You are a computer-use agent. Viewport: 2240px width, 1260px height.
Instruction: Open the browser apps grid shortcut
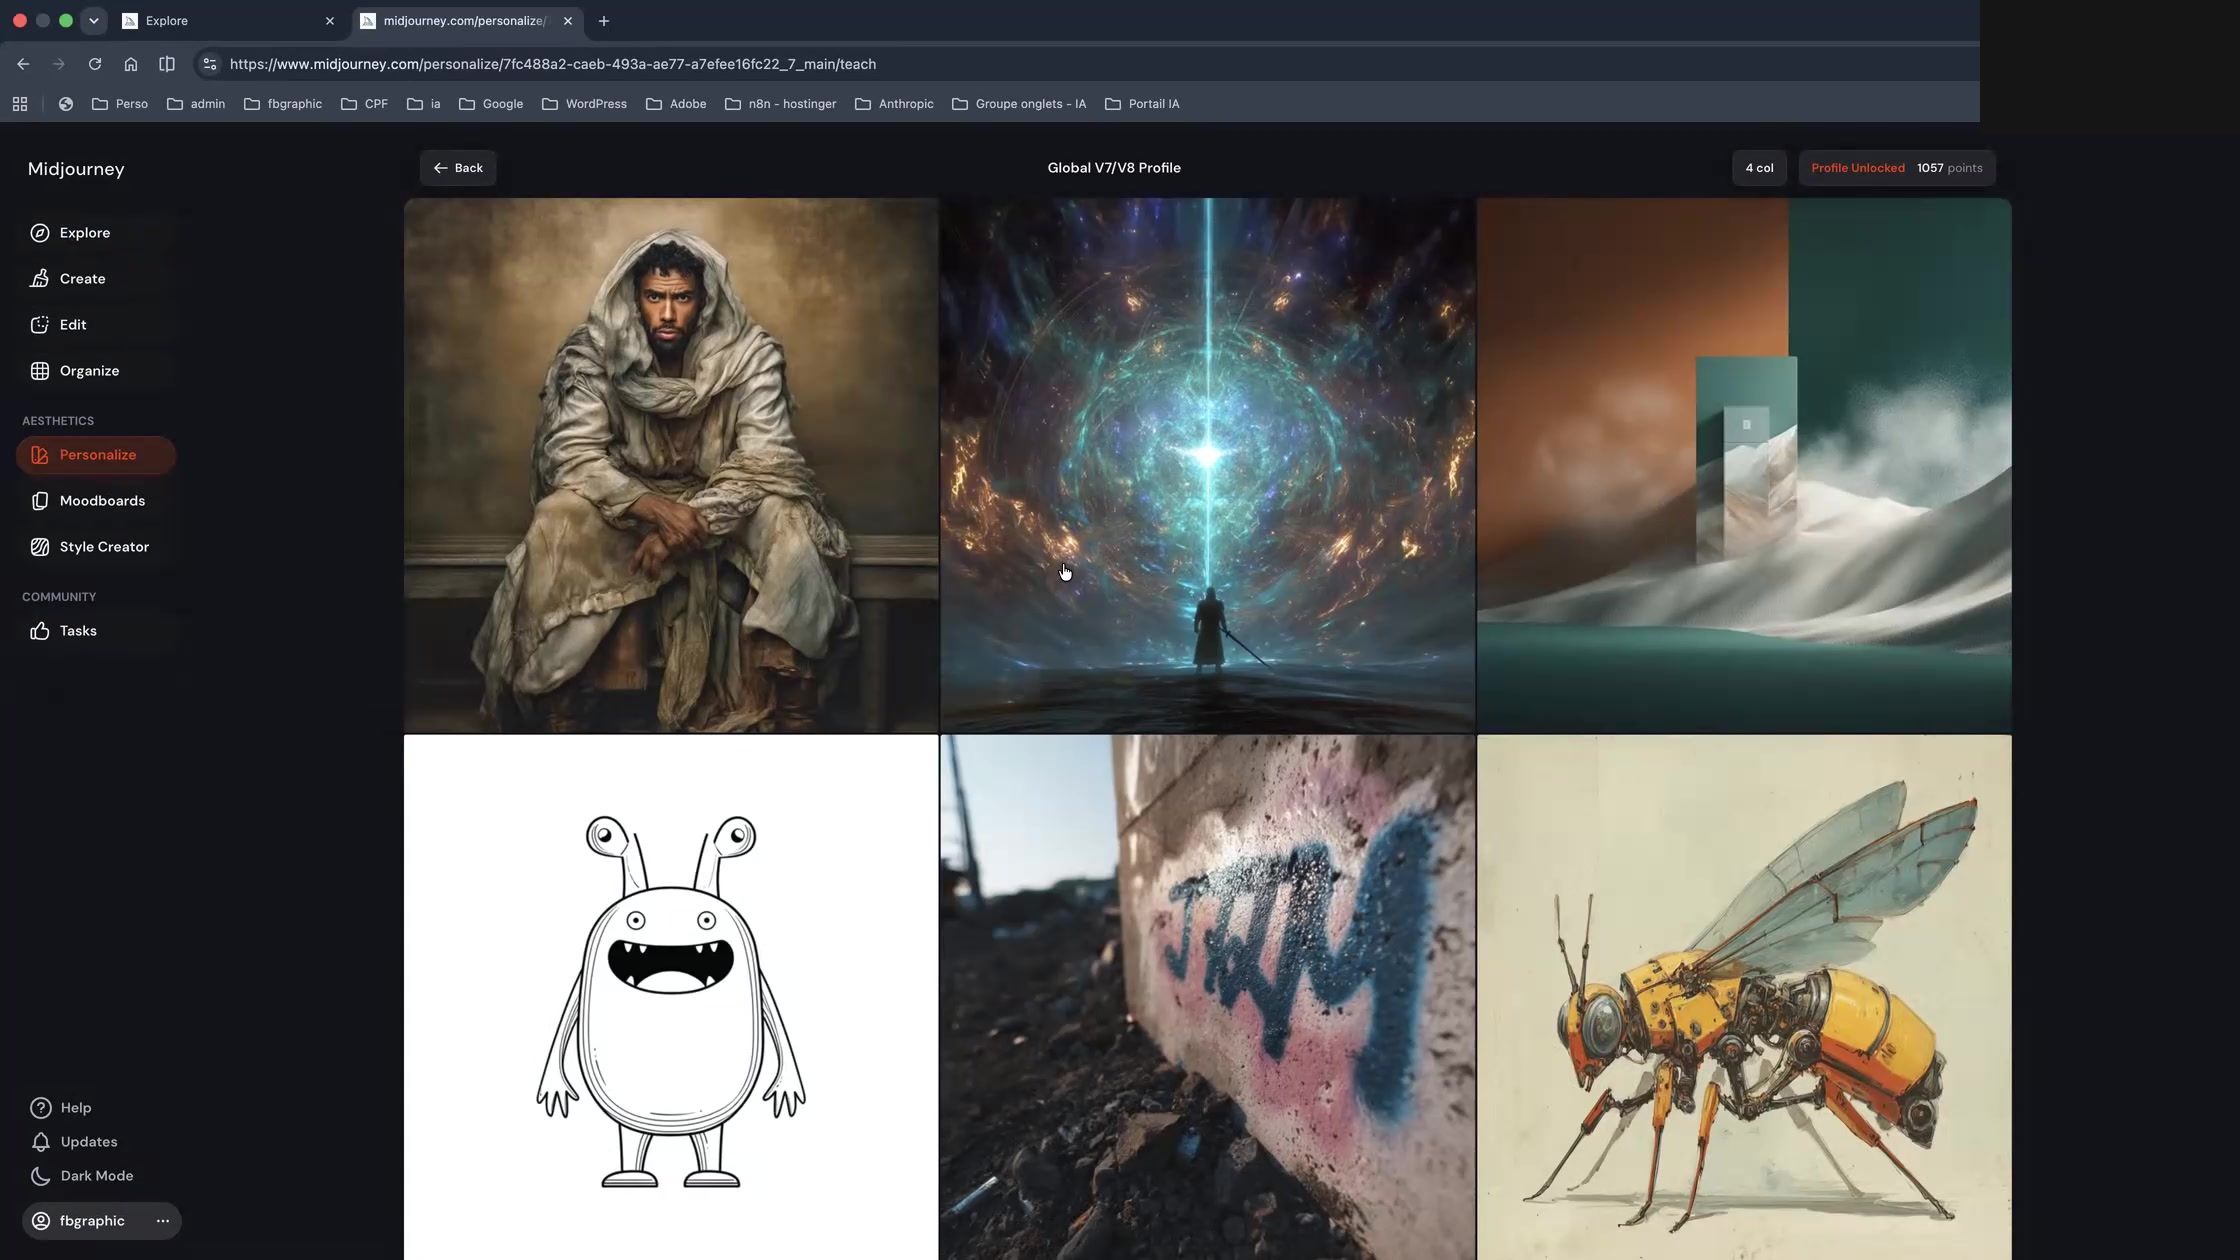pos(20,104)
